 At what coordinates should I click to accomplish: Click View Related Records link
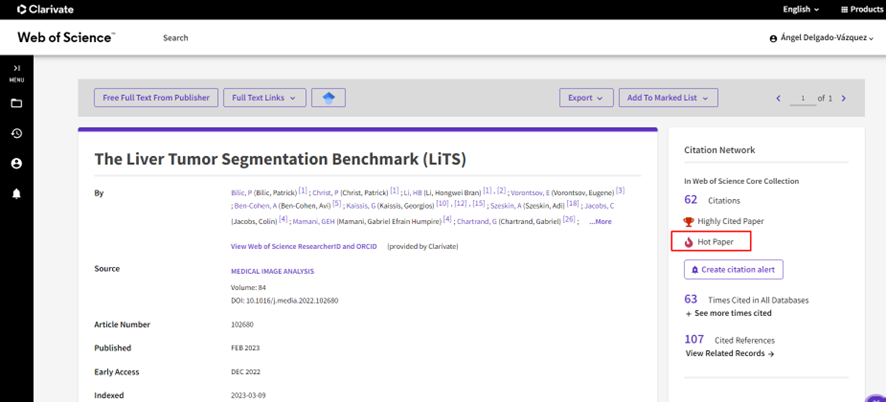pyautogui.click(x=729, y=353)
